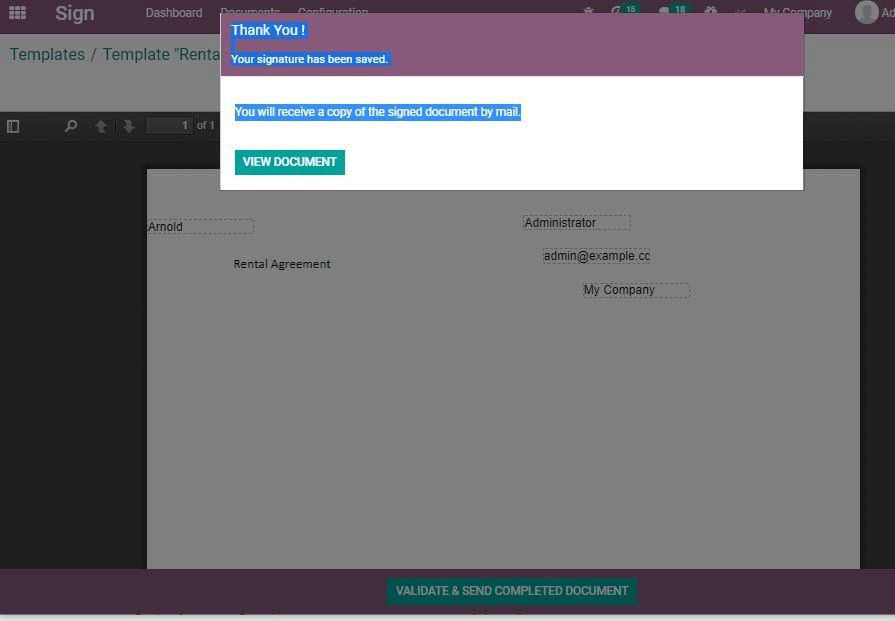Open the PDF find magnifier
The width and height of the screenshot is (895, 621).
(x=71, y=126)
